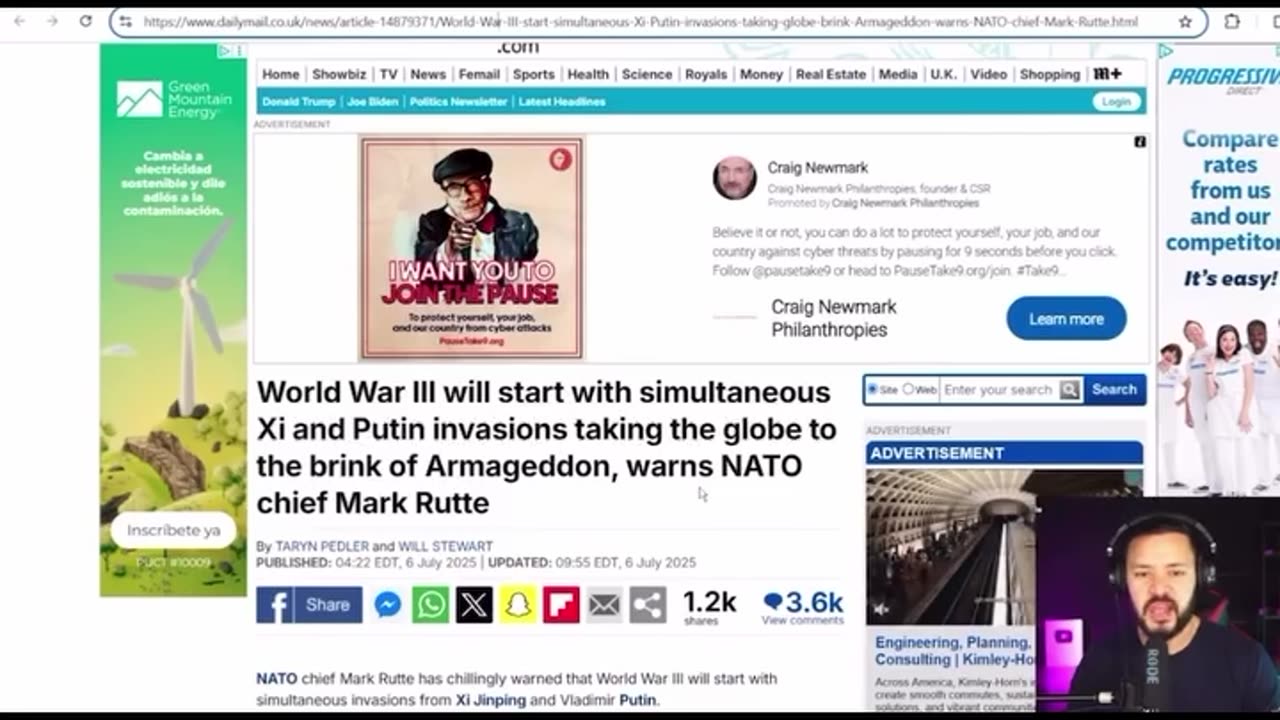Share article via WhatsApp icon

click(431, 605)
